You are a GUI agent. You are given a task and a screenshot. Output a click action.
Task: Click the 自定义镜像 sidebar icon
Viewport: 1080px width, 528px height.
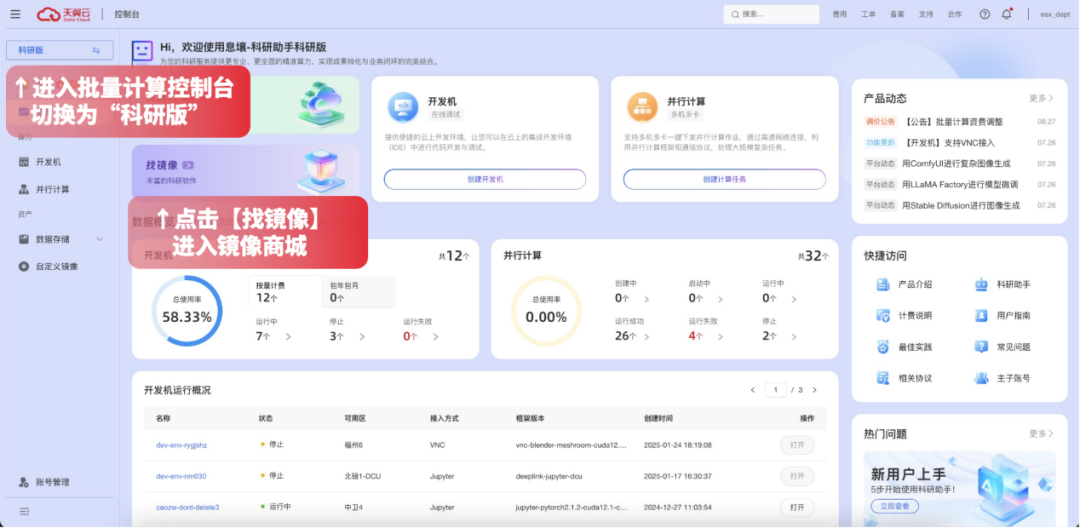click(x=23, y=266)
